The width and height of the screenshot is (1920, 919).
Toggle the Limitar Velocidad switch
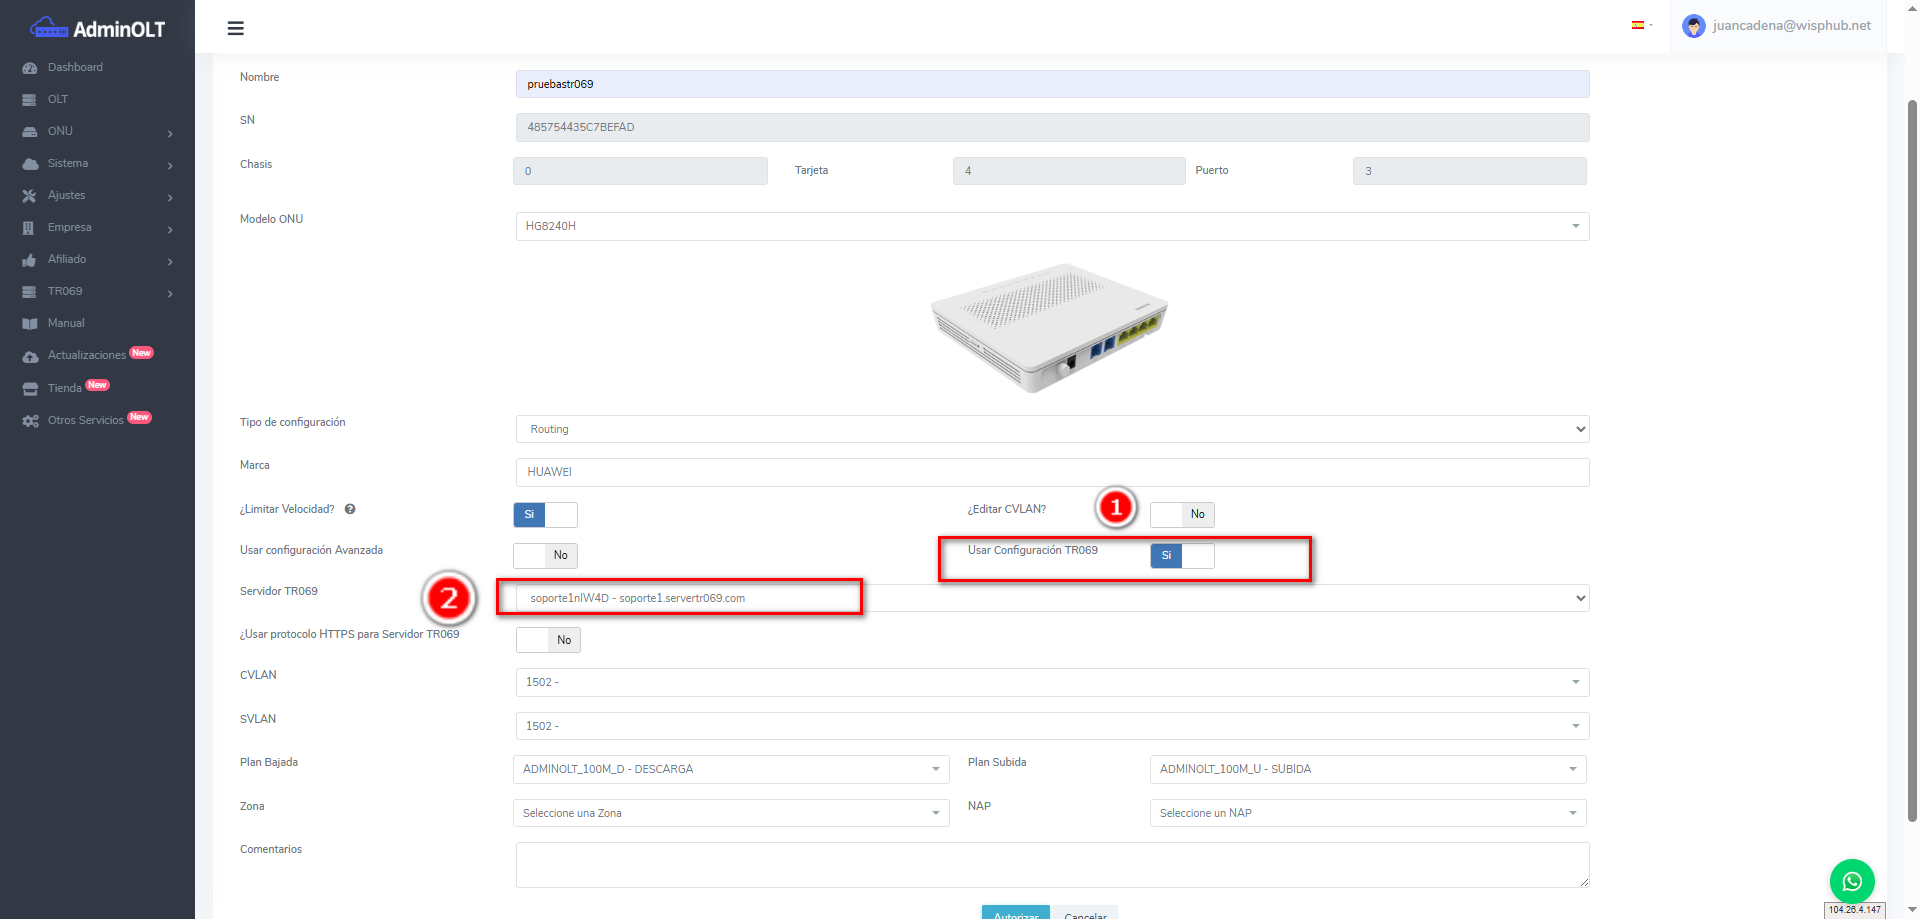point(545,515)
